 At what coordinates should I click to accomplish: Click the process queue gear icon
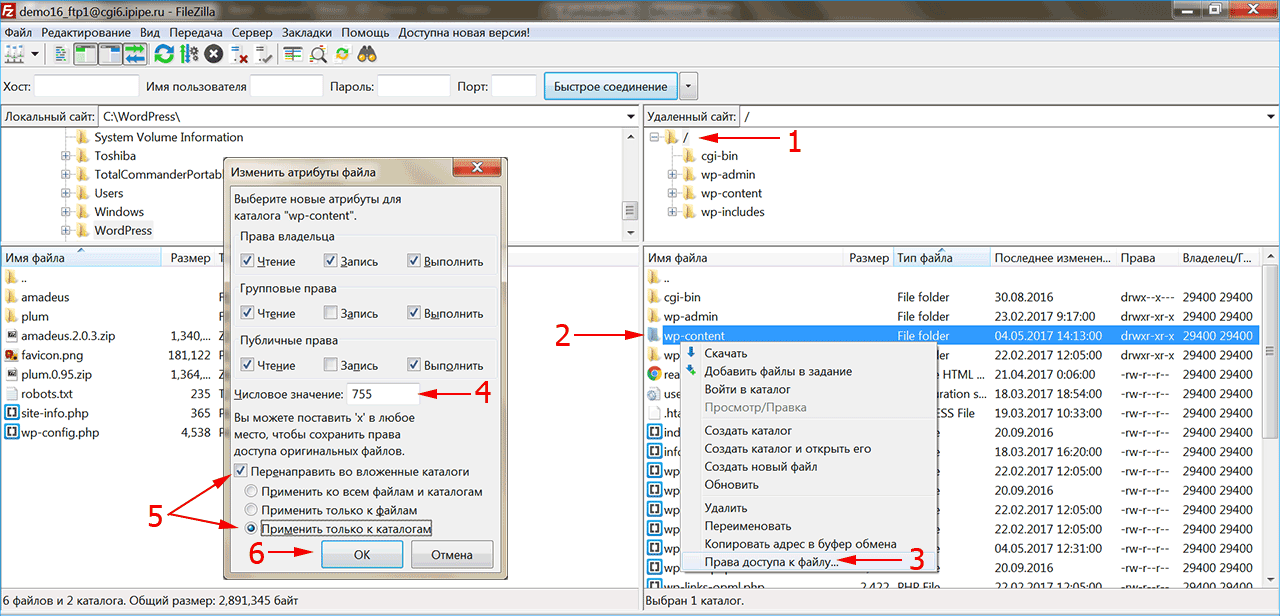189,53
